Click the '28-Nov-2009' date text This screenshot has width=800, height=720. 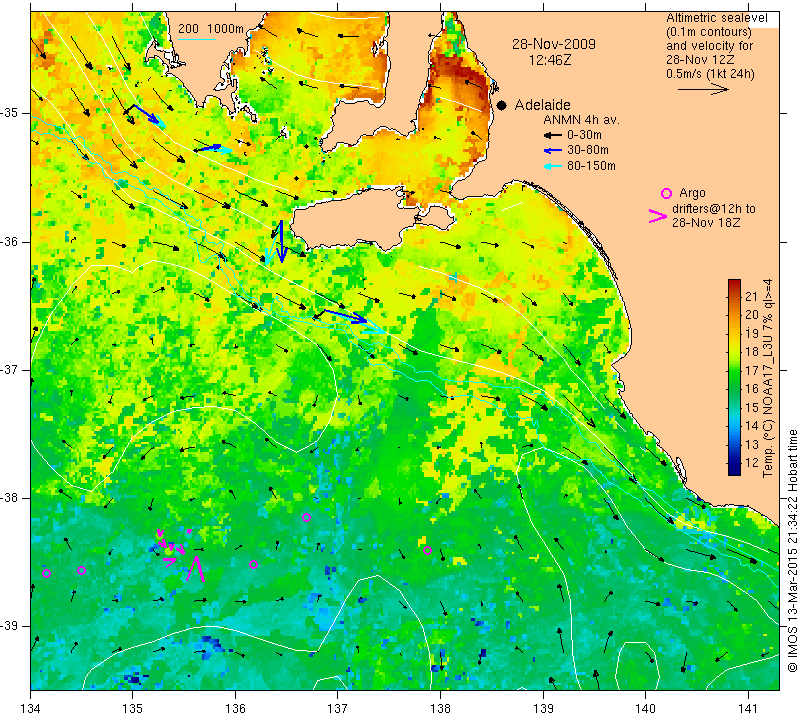coord(554,44)
